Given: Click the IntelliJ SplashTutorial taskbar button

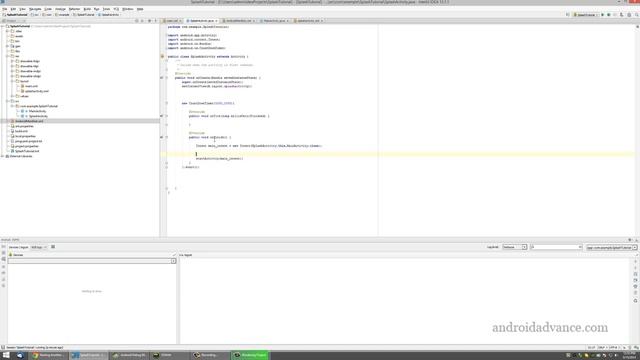Looking at the screenshot, I should point(89,355).
